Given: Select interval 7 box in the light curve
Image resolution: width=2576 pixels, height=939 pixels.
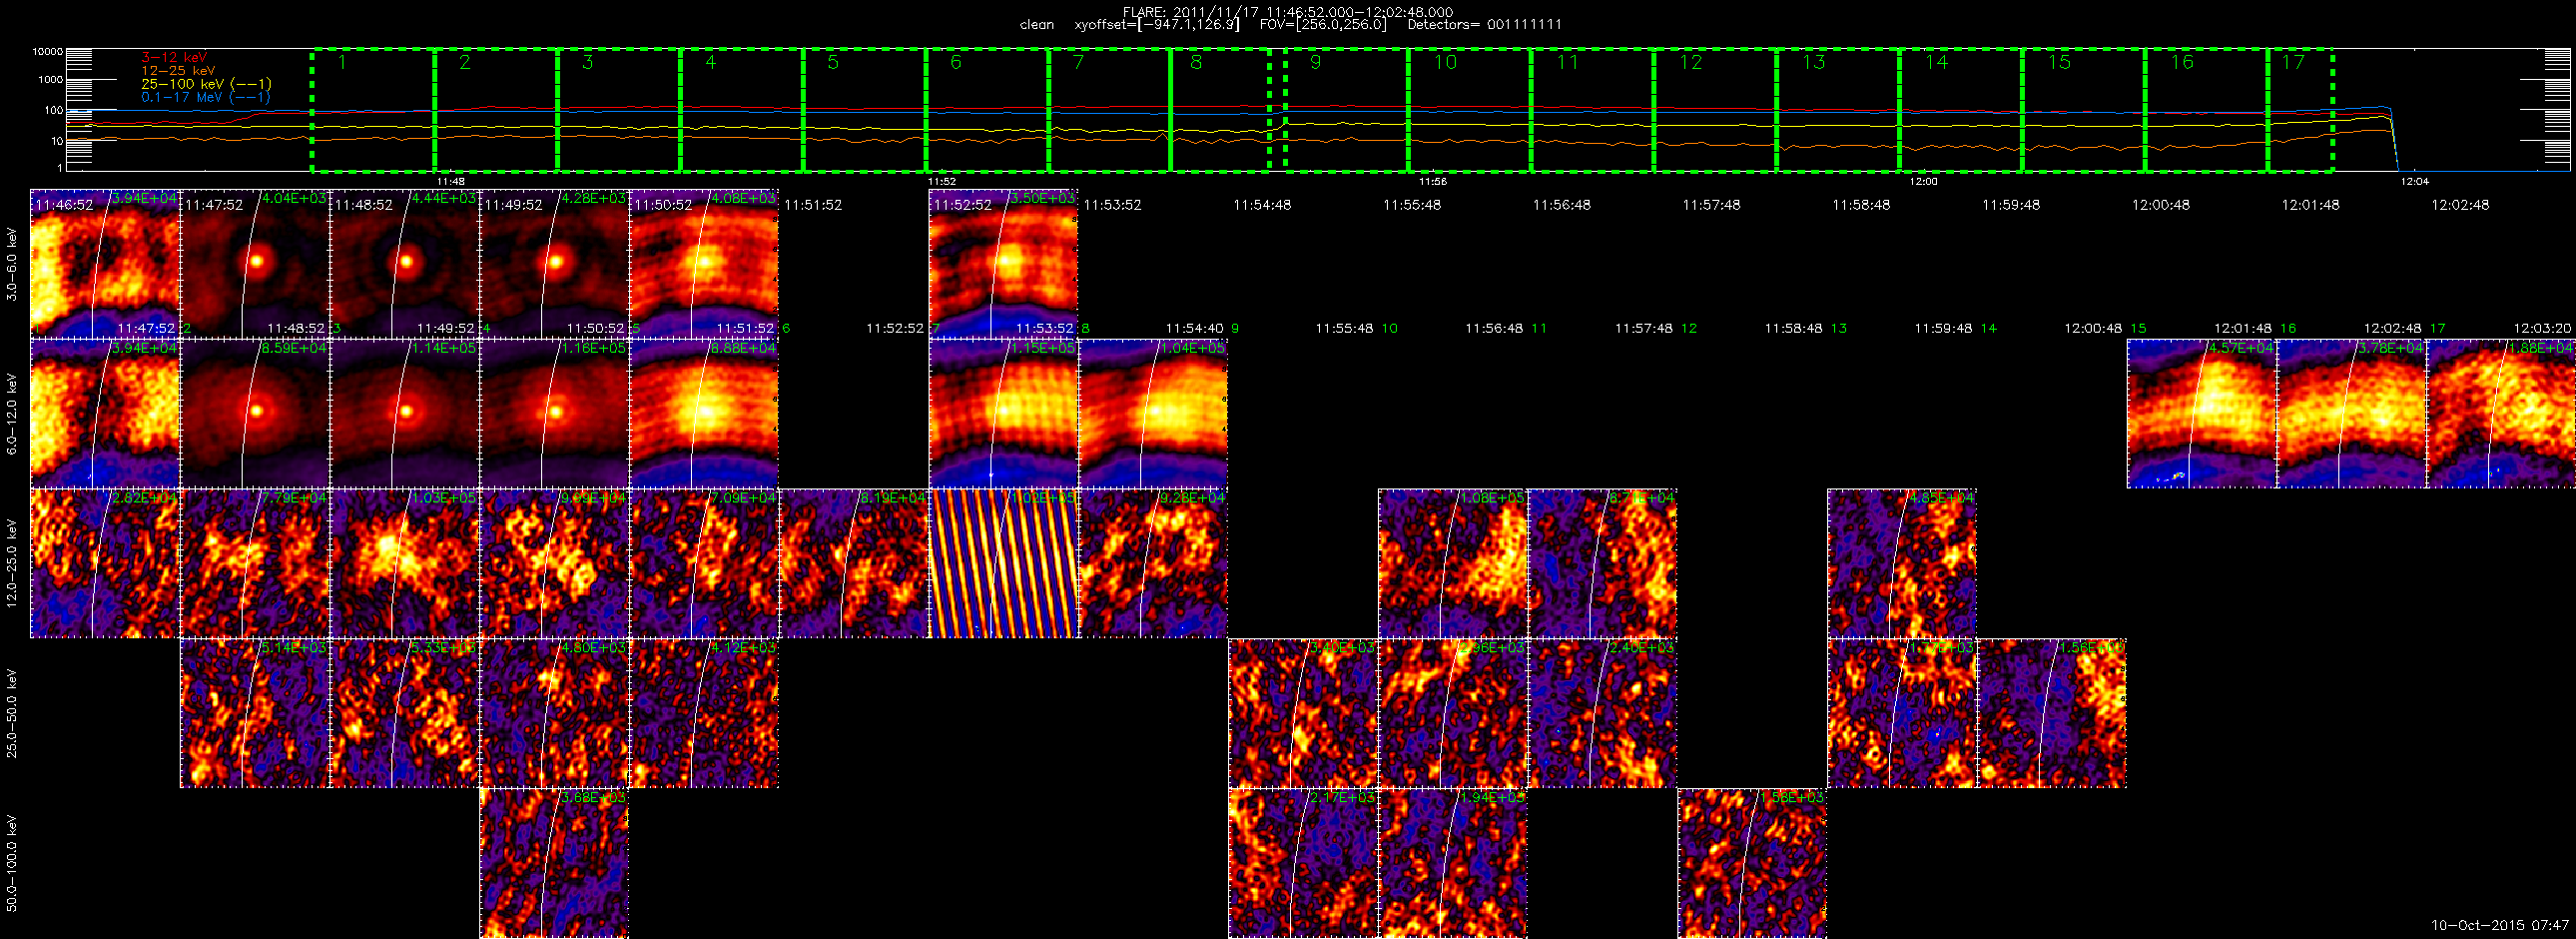Looking at the screenshot, I should click(1109, 109).
